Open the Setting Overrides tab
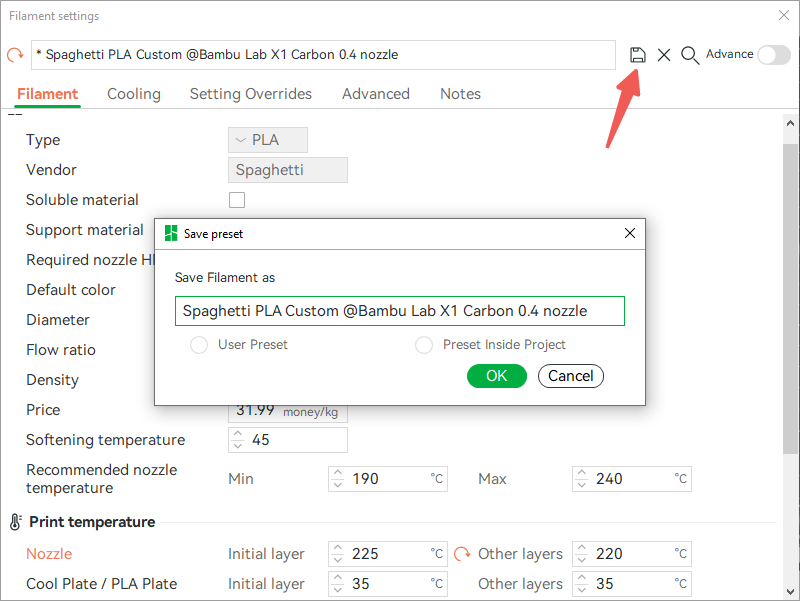The height and width of the screenshot is (601, 800). tap(251, 94)
